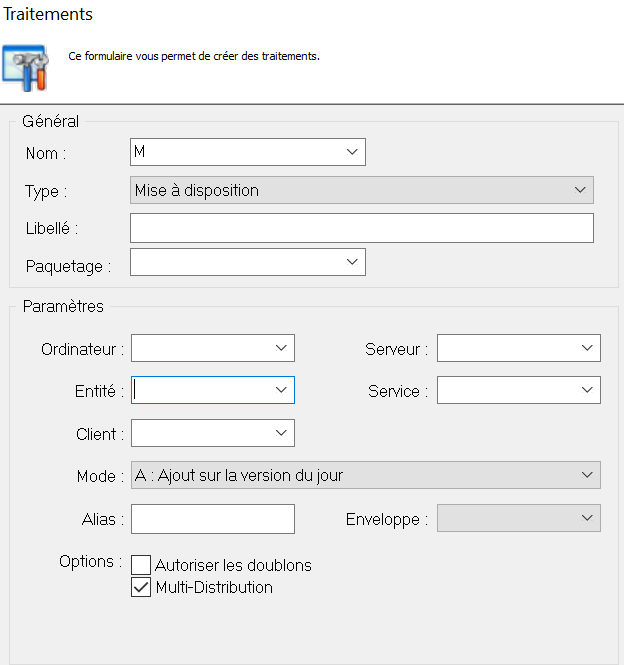Expand the Serveur dropdown

pos(587,348)
